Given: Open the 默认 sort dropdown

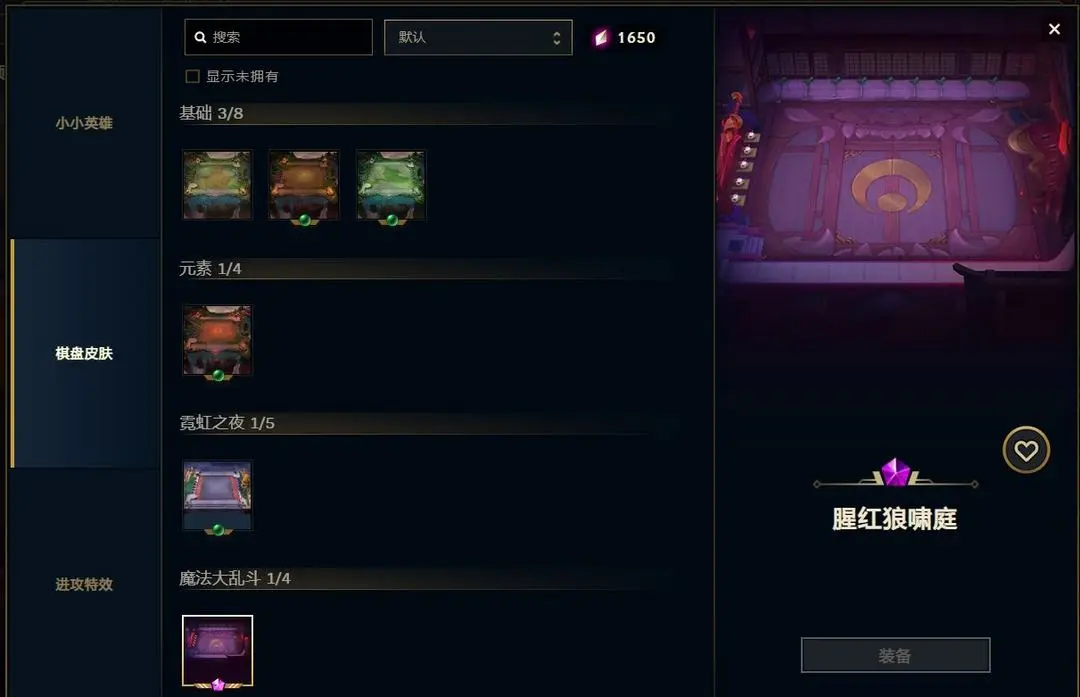Looking at the screenshot, I should tap(478, 37).
